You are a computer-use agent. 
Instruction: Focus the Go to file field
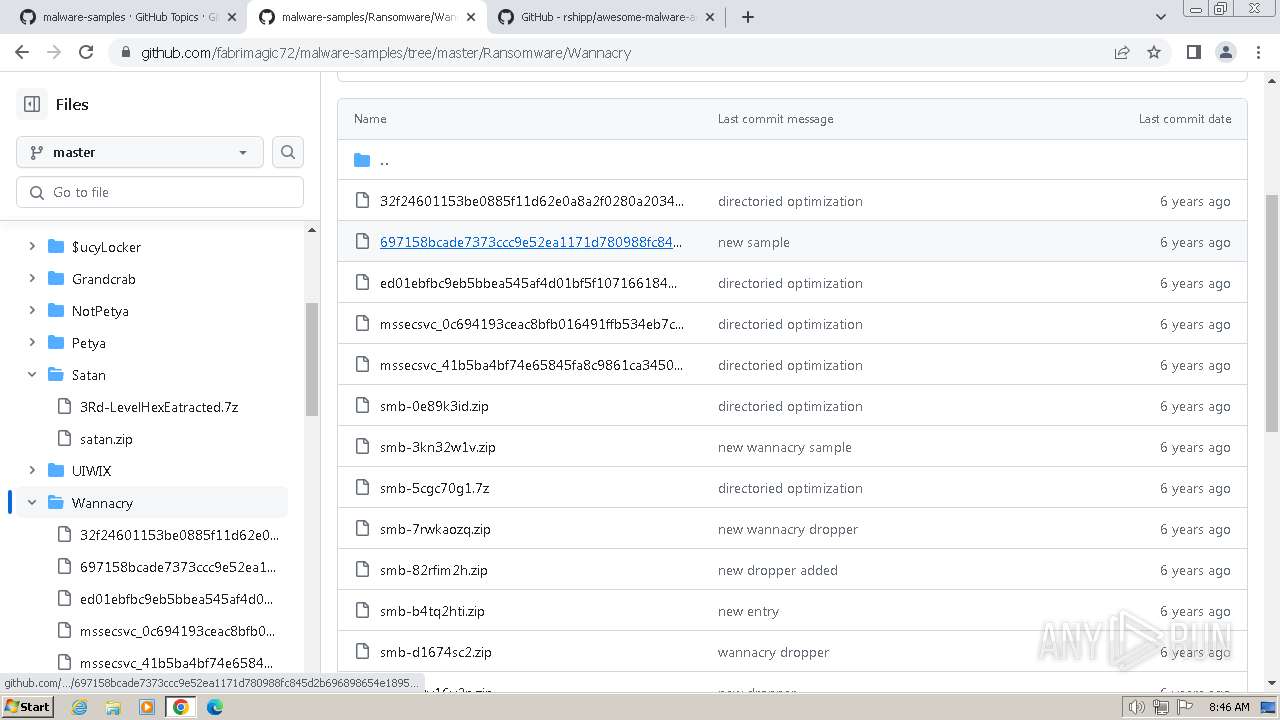160,192
